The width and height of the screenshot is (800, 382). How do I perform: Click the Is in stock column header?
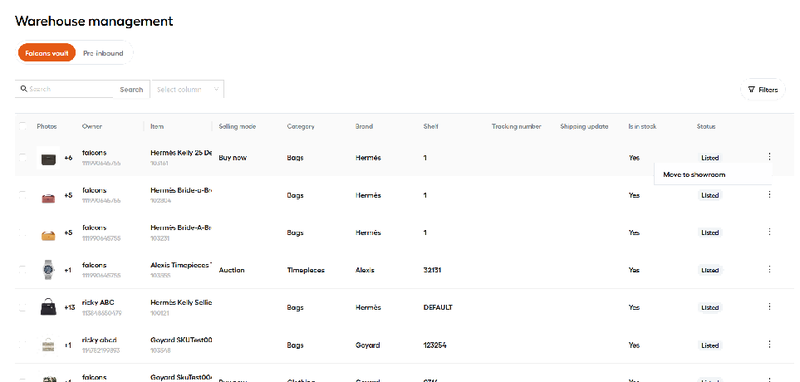(642, 126)
